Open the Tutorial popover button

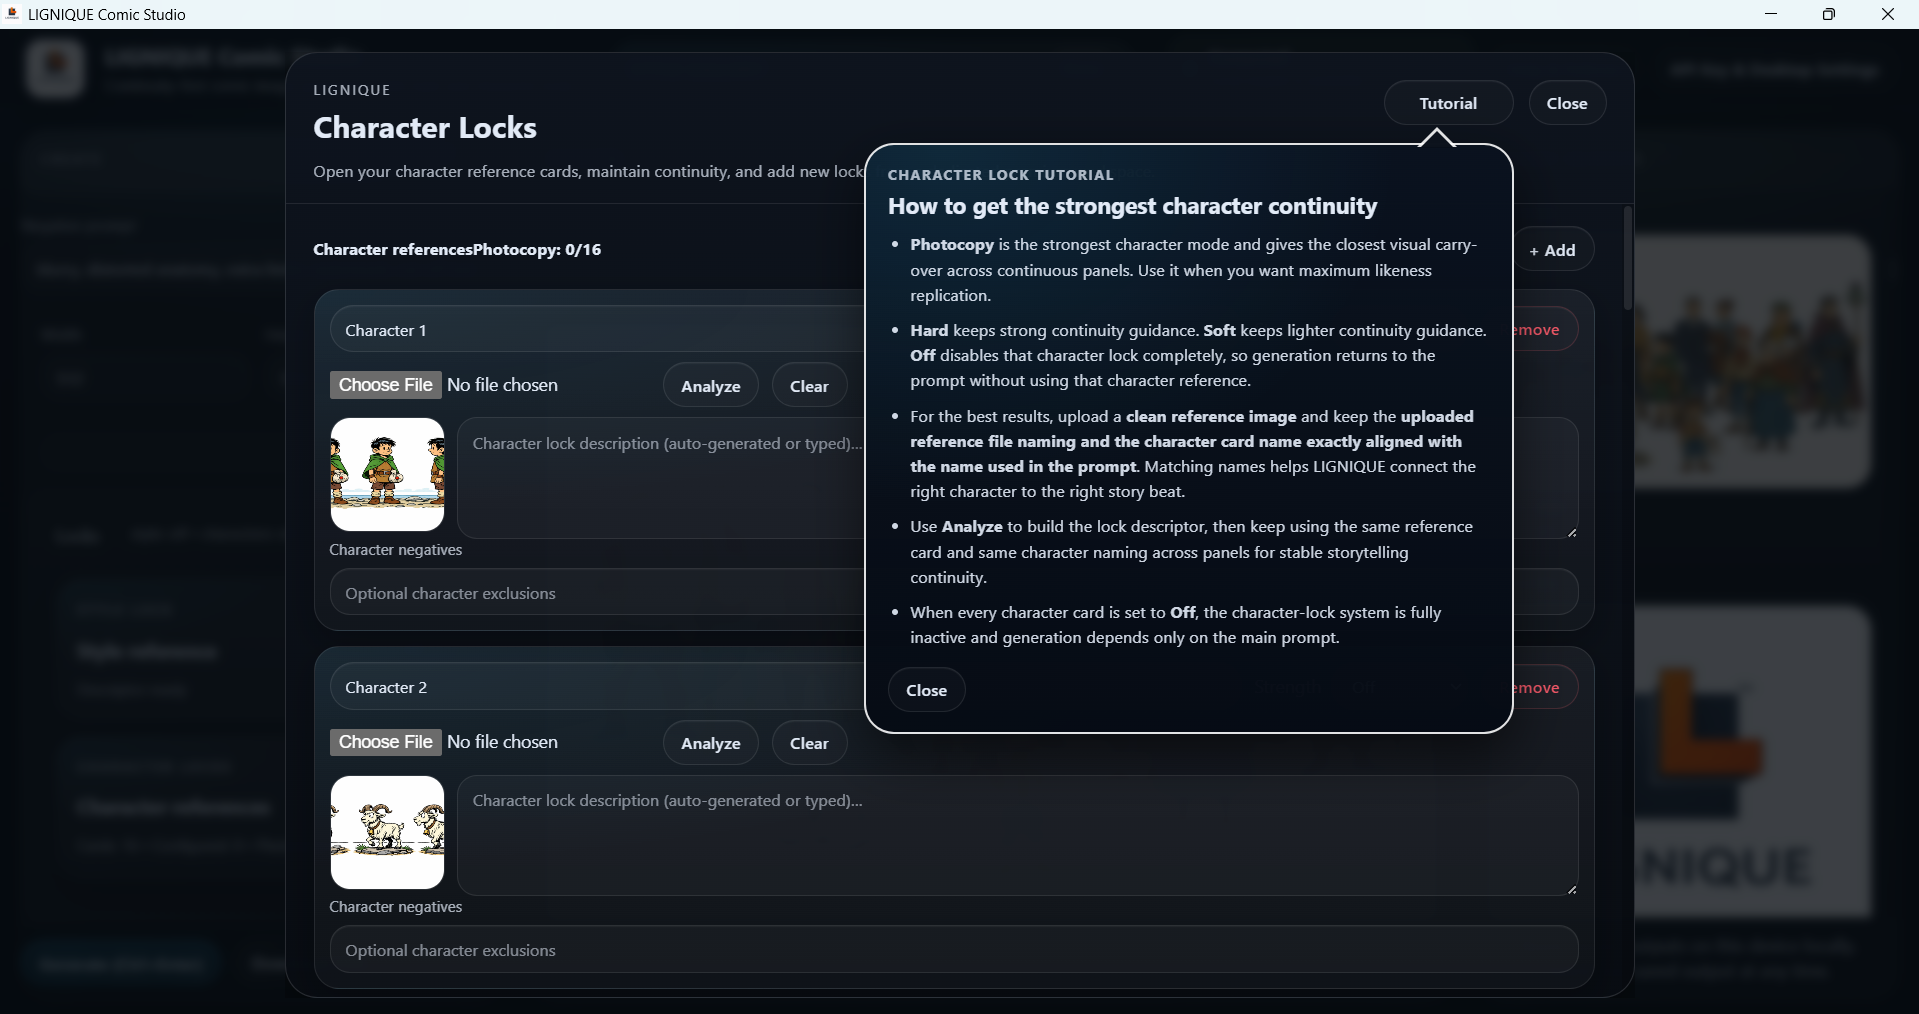click(1448, 103)
